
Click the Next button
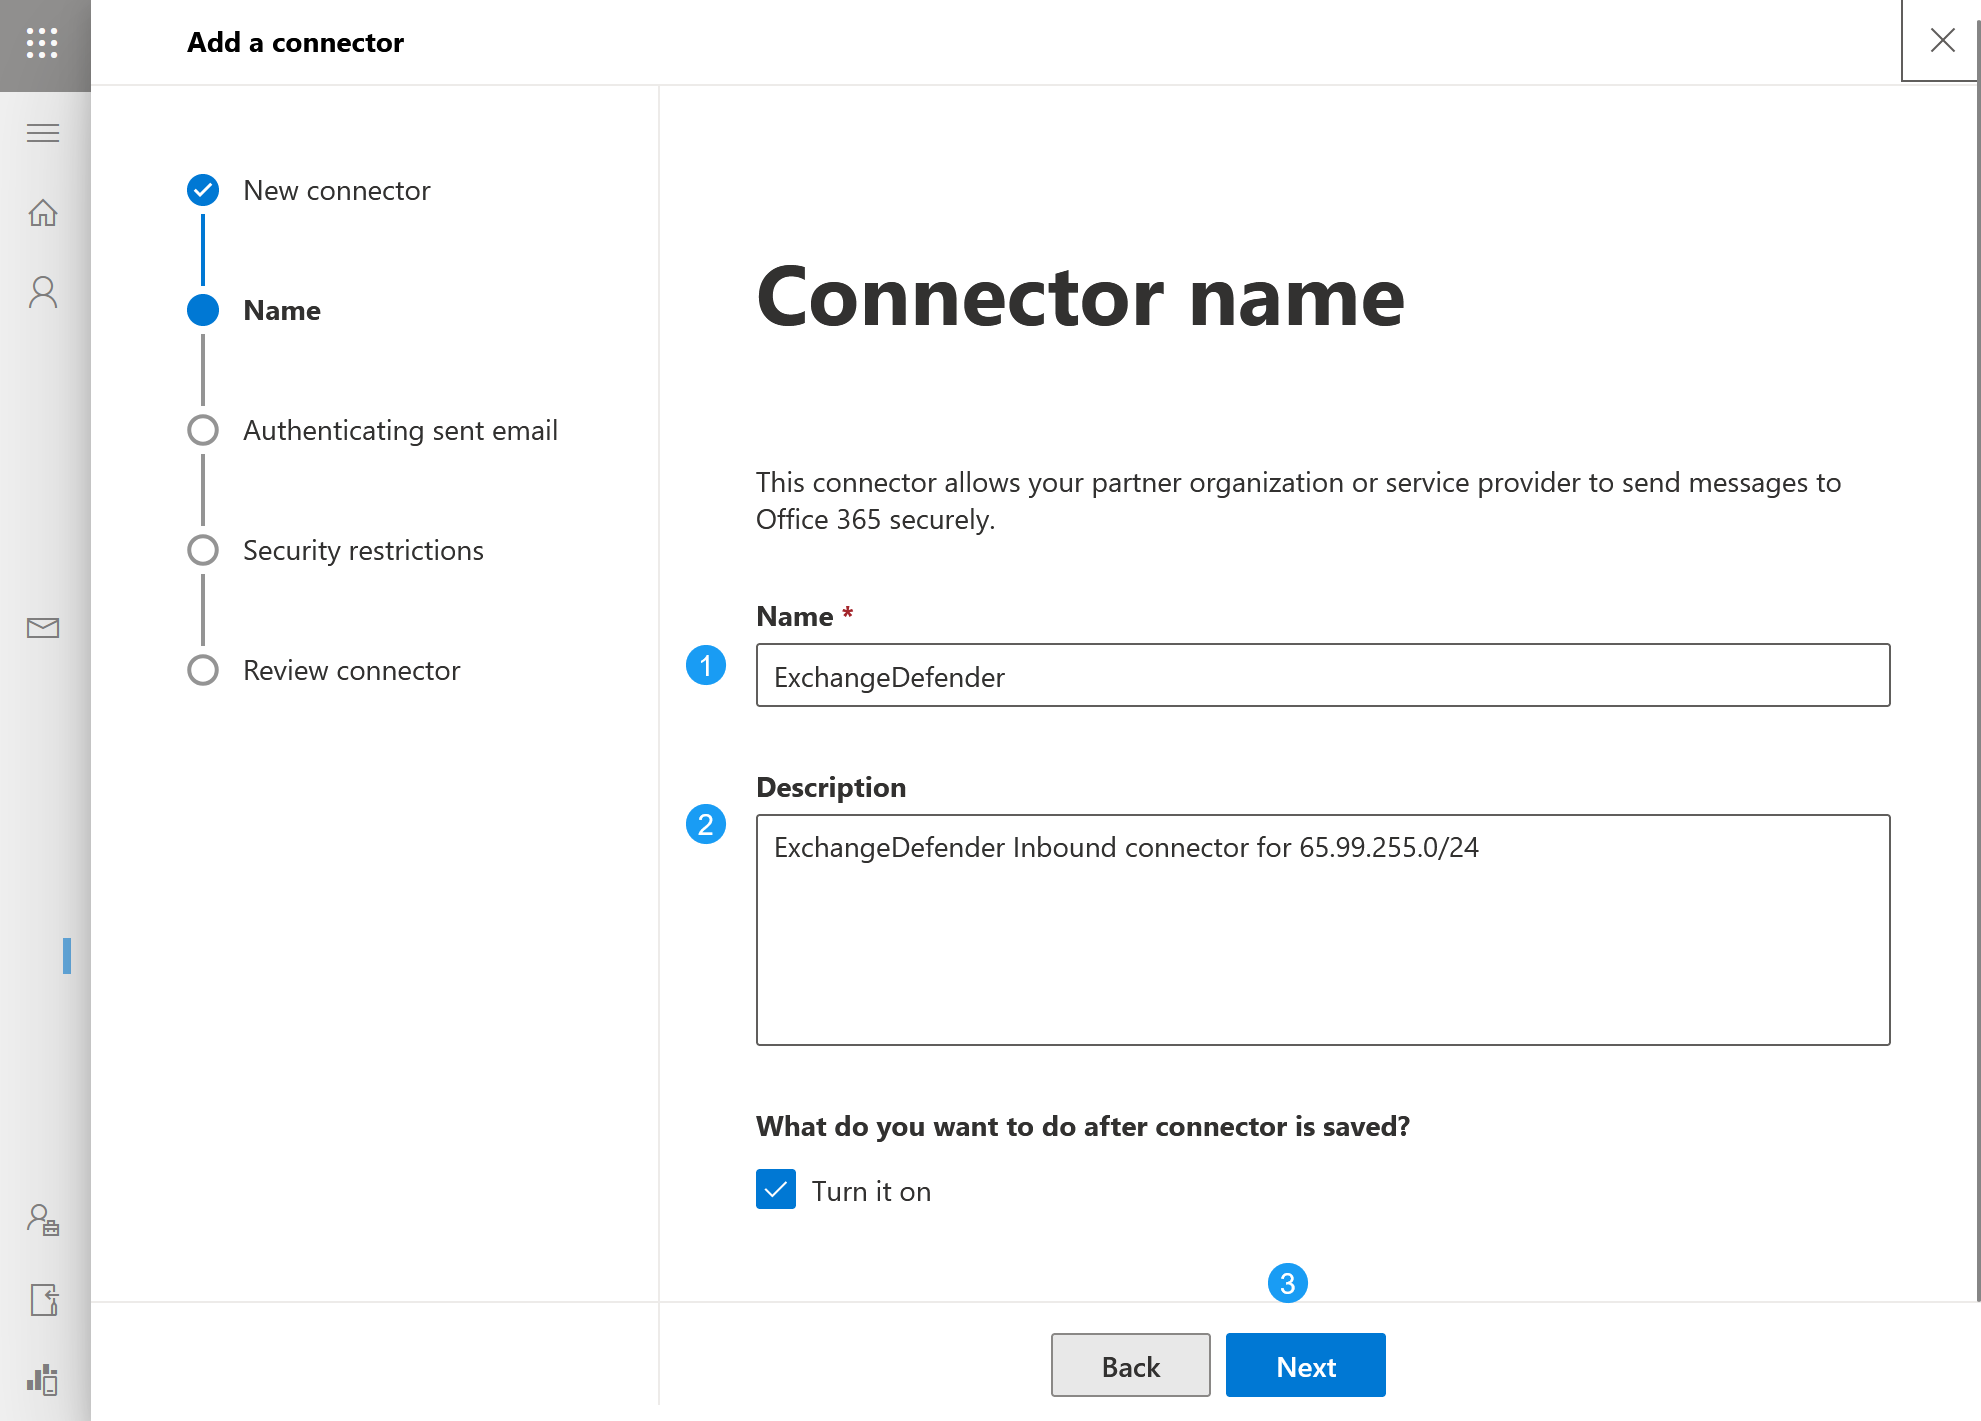coord(1305,1365)
